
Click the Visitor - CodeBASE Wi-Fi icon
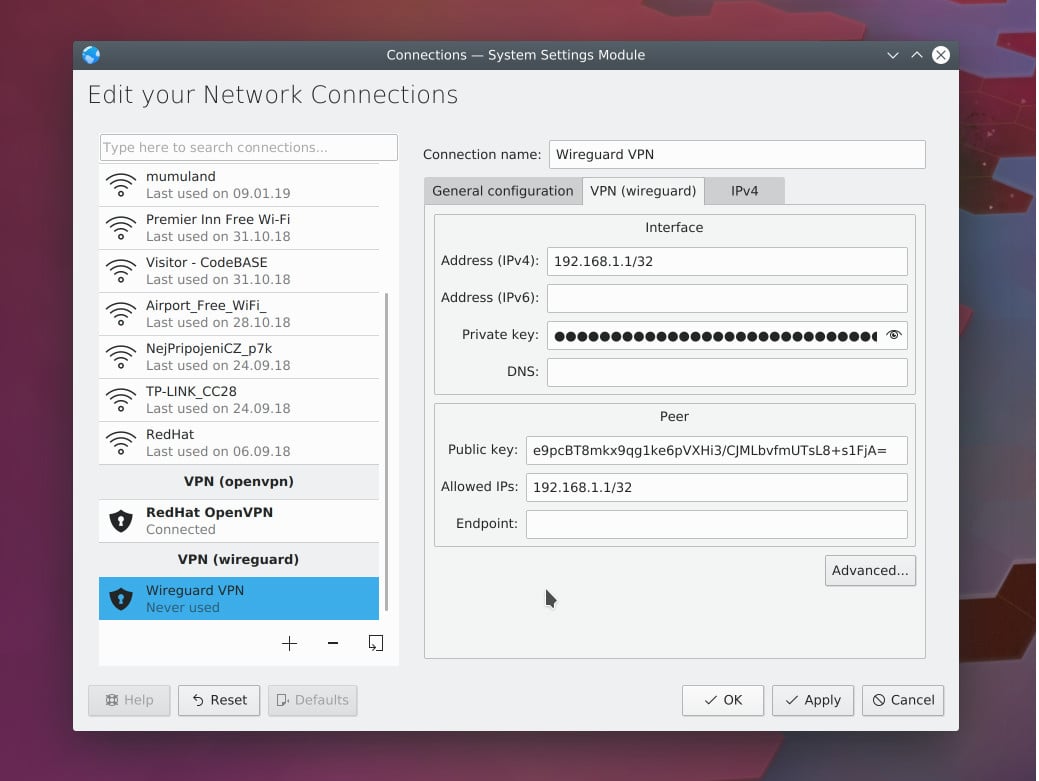[121, 270]
